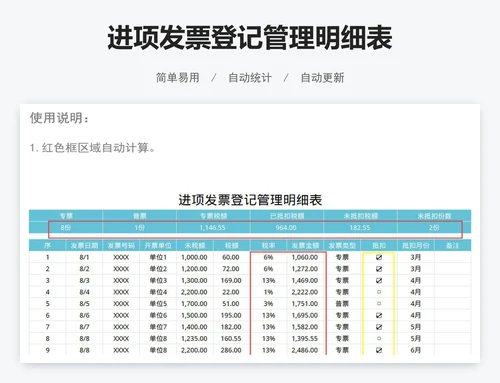
Task: Select the 普票 summary header cell
Action: [x=139, y=216]
